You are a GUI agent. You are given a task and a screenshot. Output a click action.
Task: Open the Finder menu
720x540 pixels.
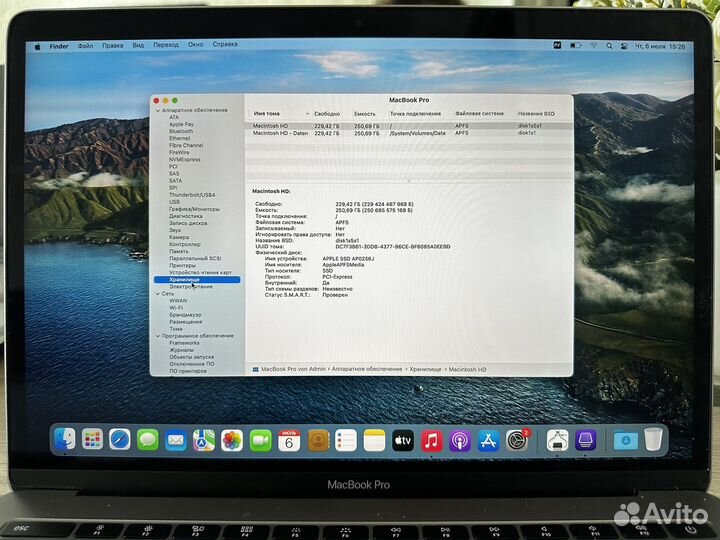(59, 46)
